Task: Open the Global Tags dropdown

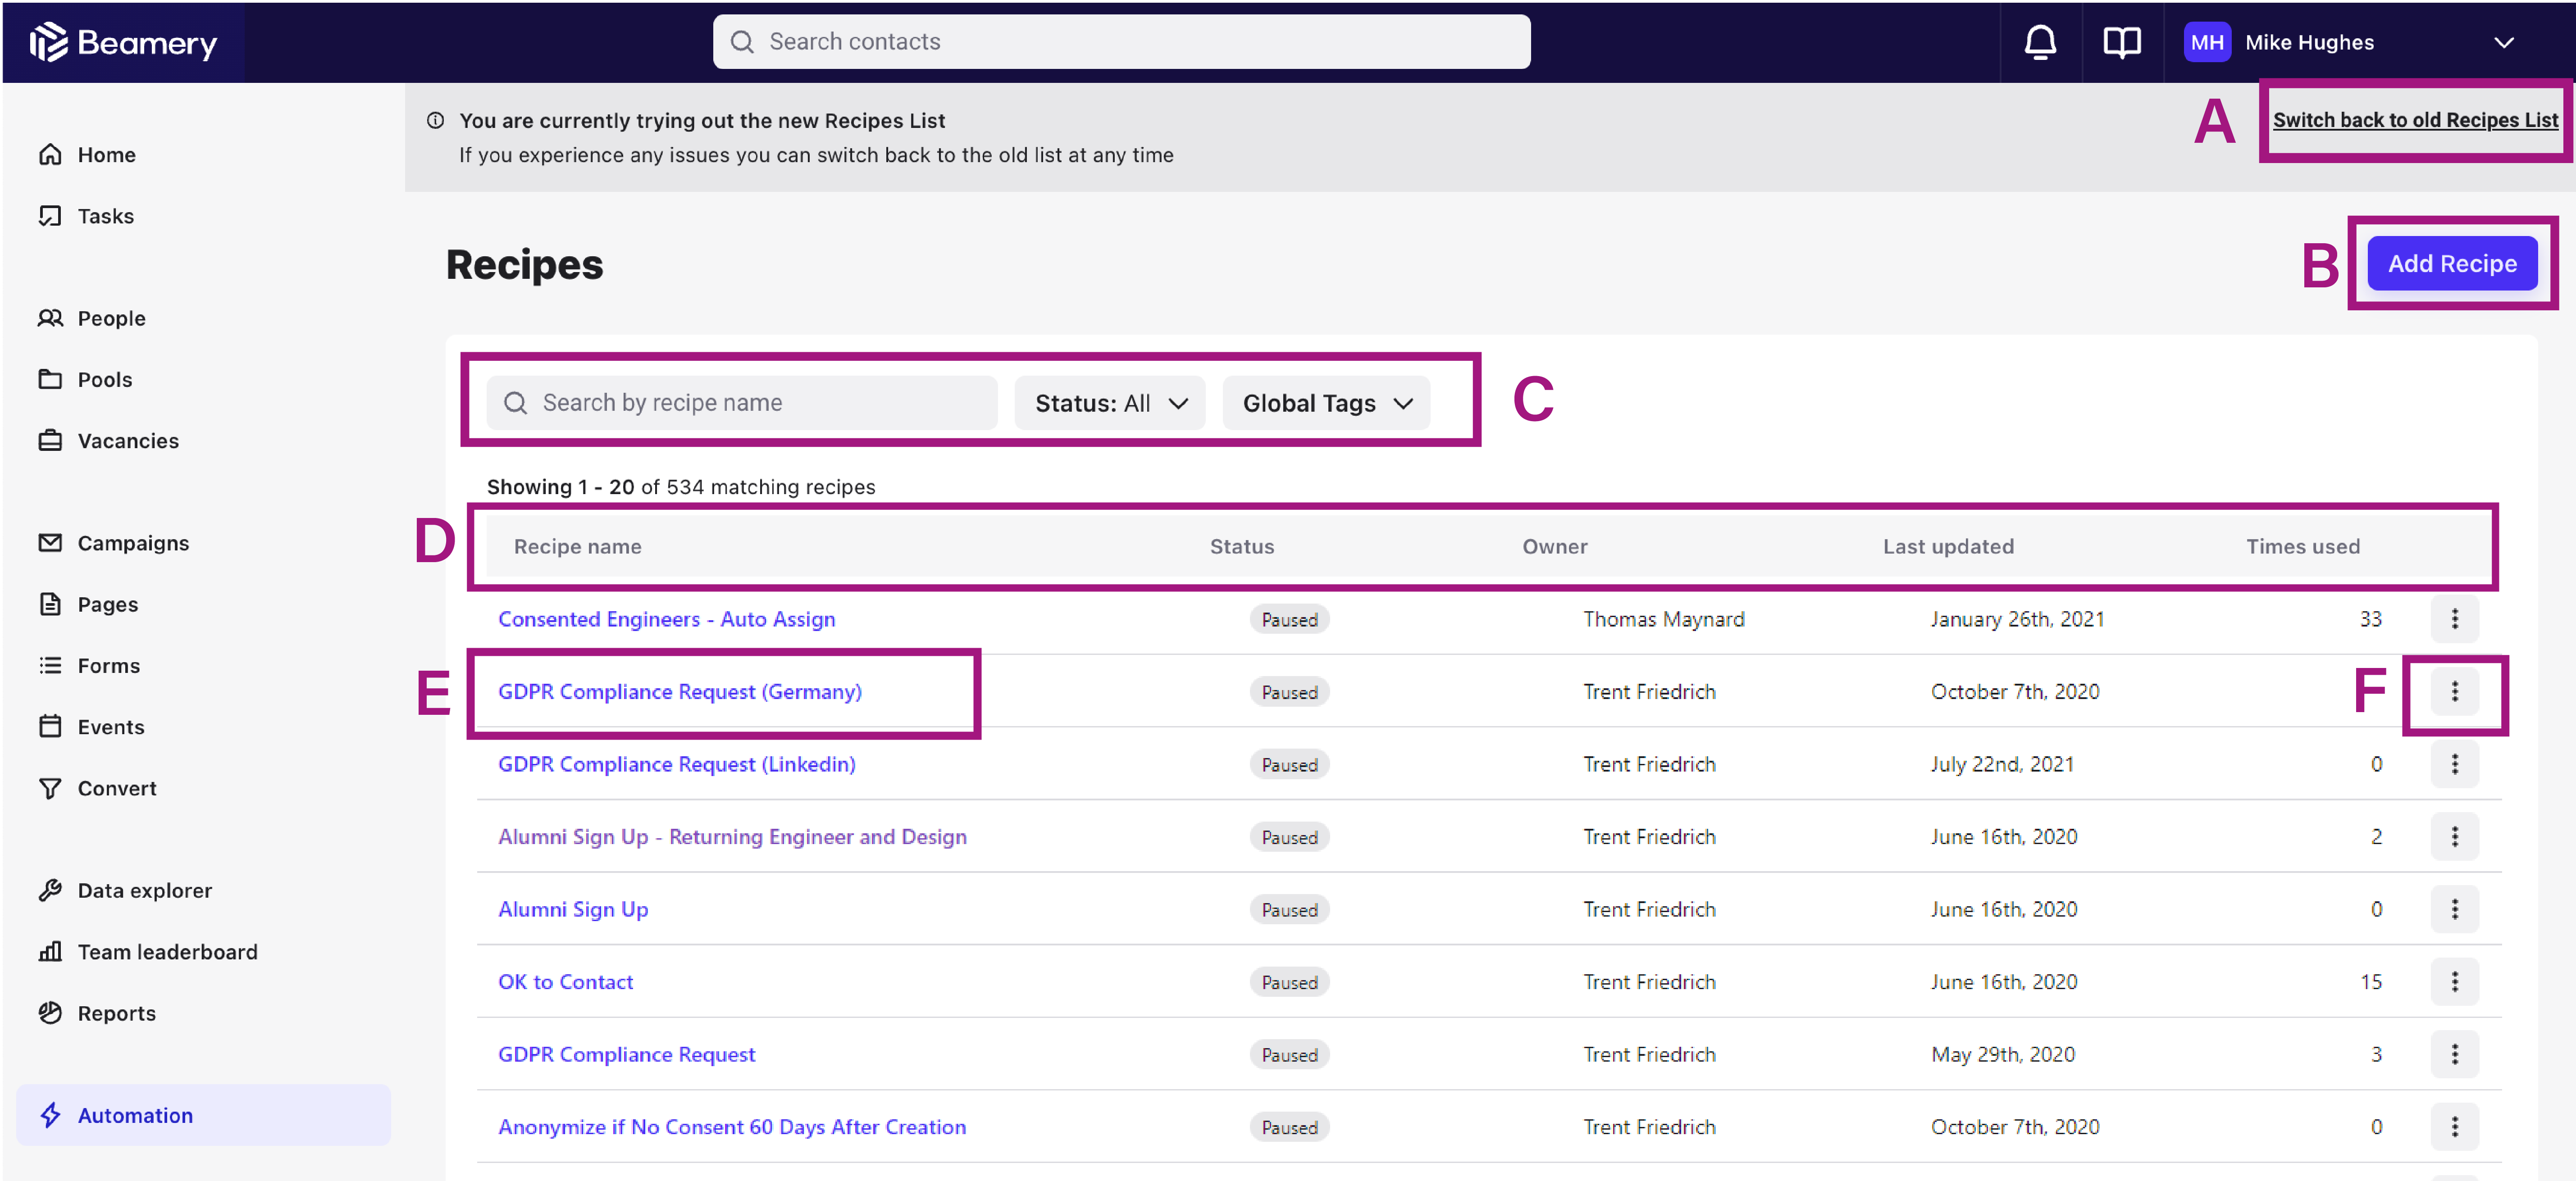Action: click(1326, 402)
